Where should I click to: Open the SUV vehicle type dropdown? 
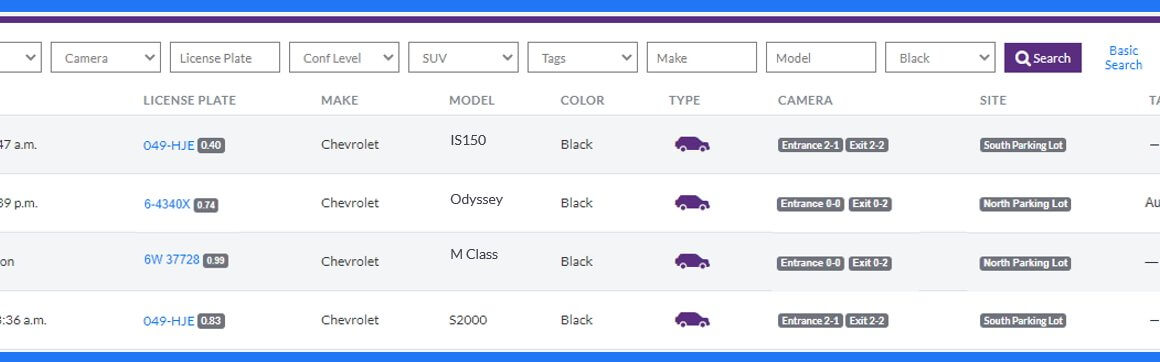pyautogui.click(x=463, y=58)
